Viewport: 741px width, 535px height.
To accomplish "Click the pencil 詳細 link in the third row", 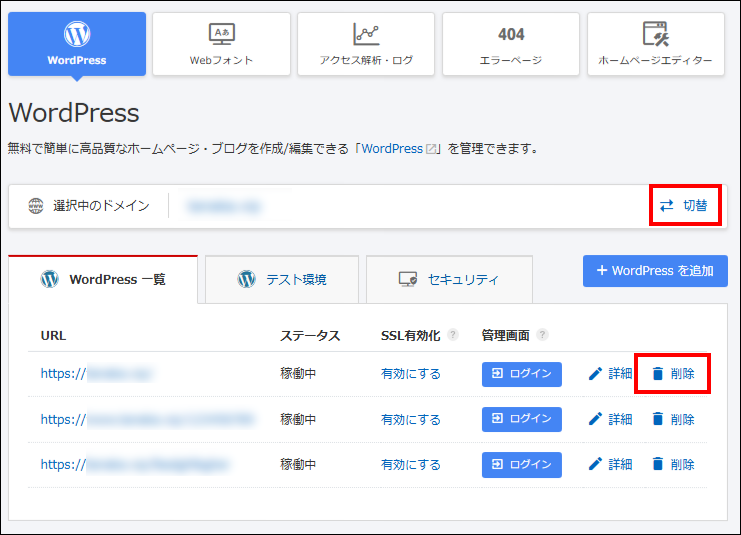I will [x=610, y=465].
